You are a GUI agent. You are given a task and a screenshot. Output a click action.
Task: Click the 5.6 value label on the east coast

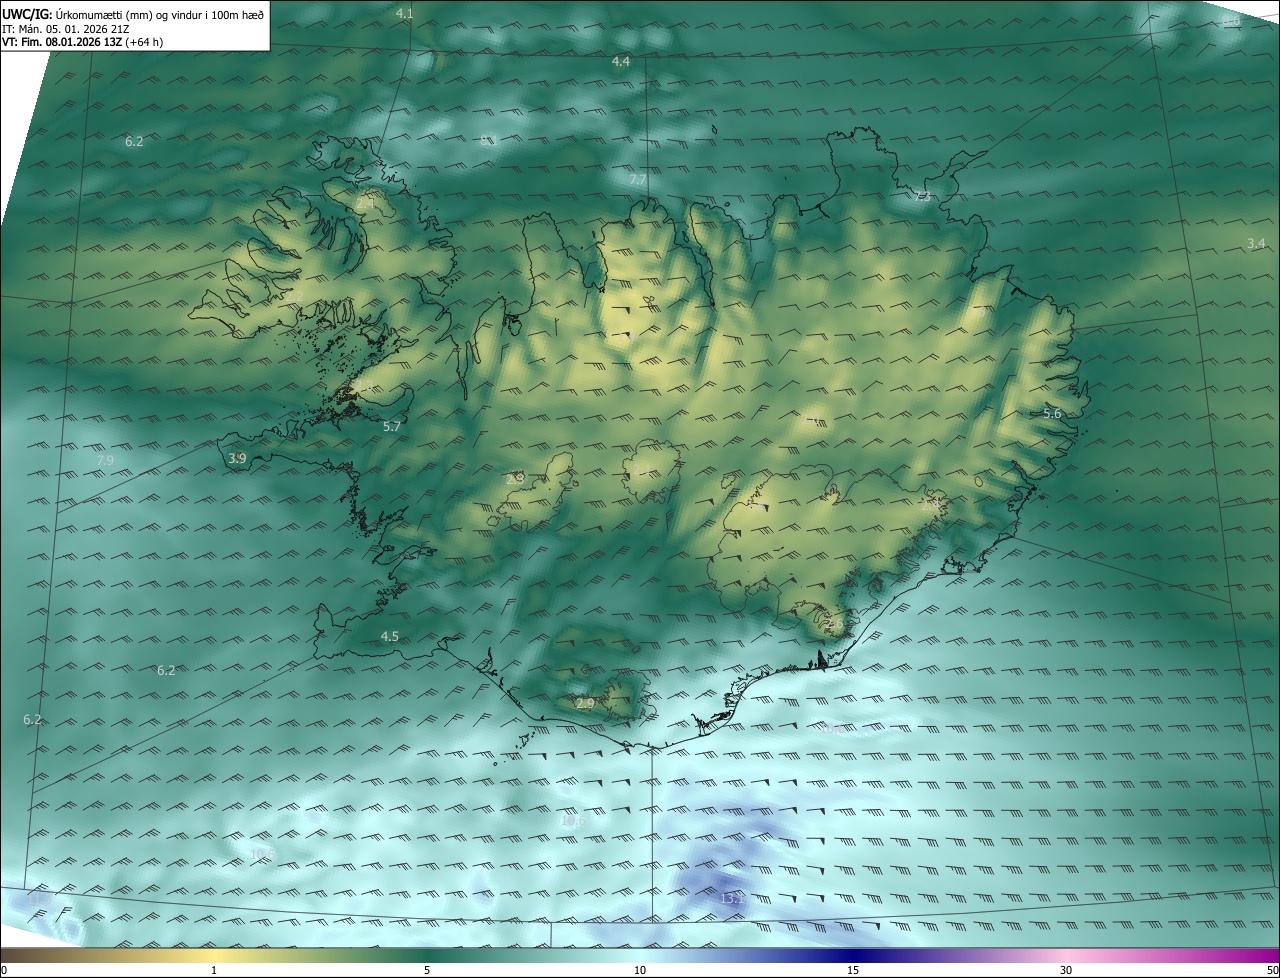click(1052, 414)
